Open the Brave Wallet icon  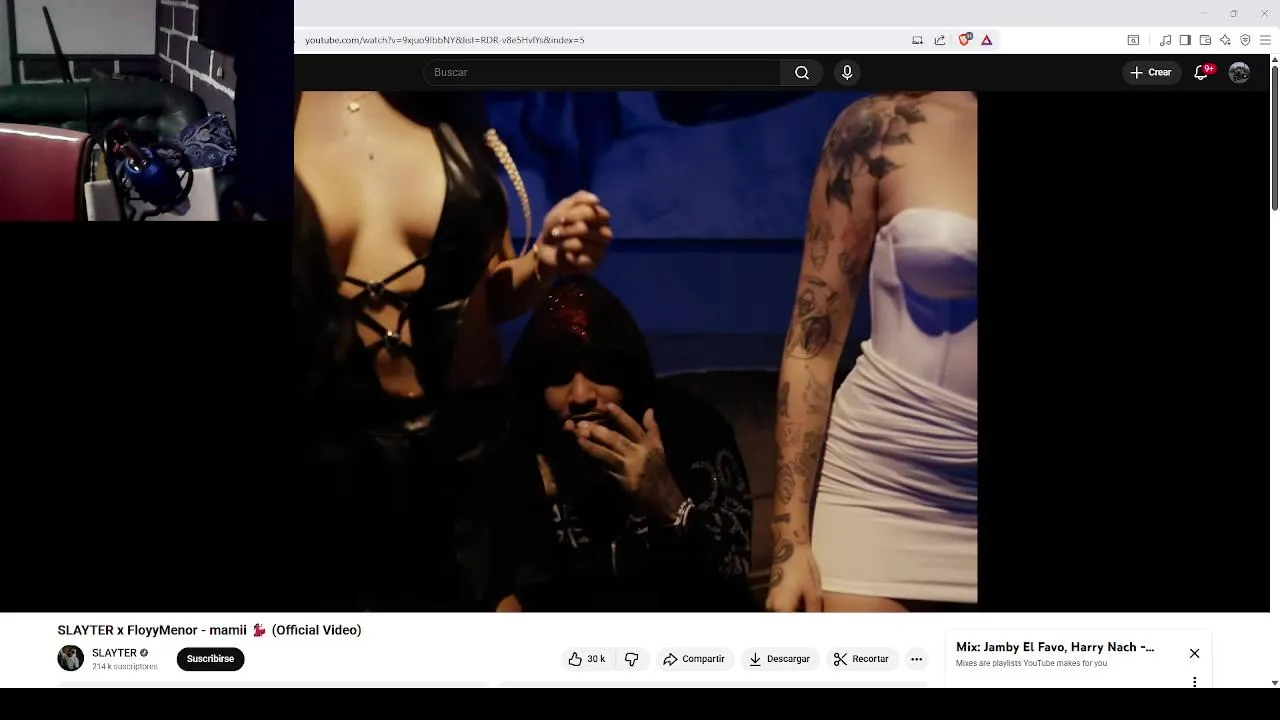coord(1205,40)
